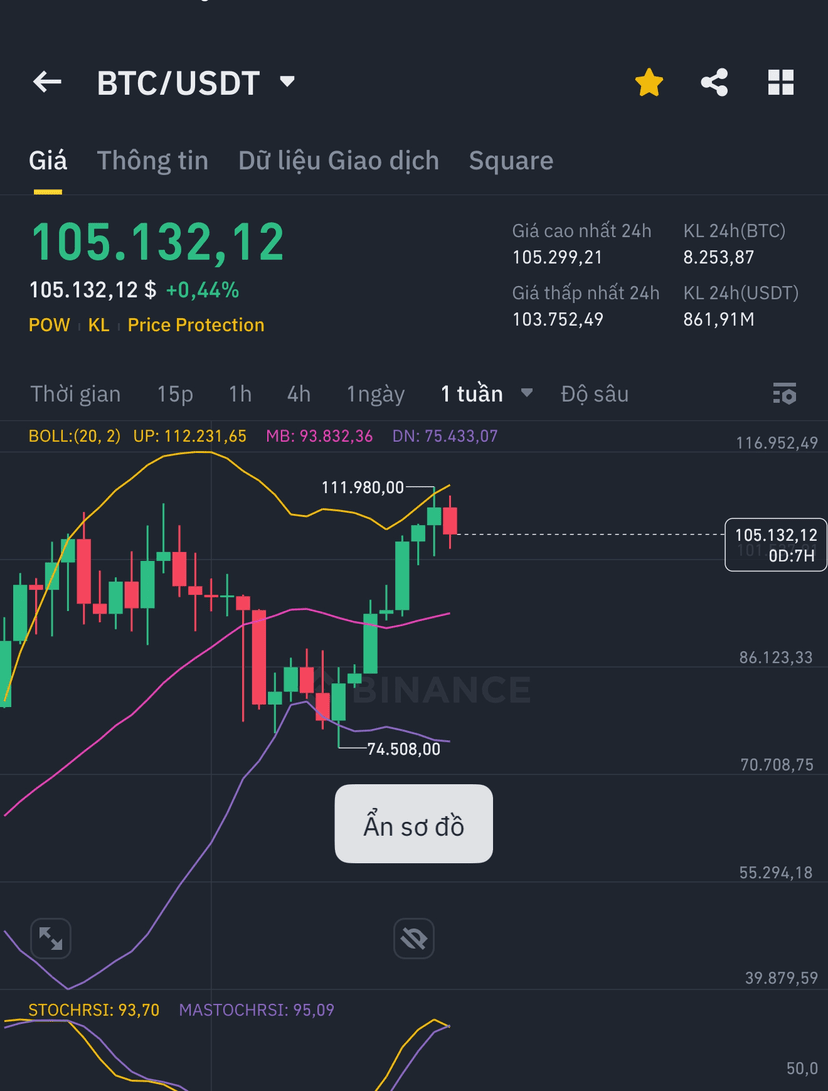The image size is (828, 1091).
Task: Open the Dữ liệu Giao dịch tab
Action: click(339, 161)
